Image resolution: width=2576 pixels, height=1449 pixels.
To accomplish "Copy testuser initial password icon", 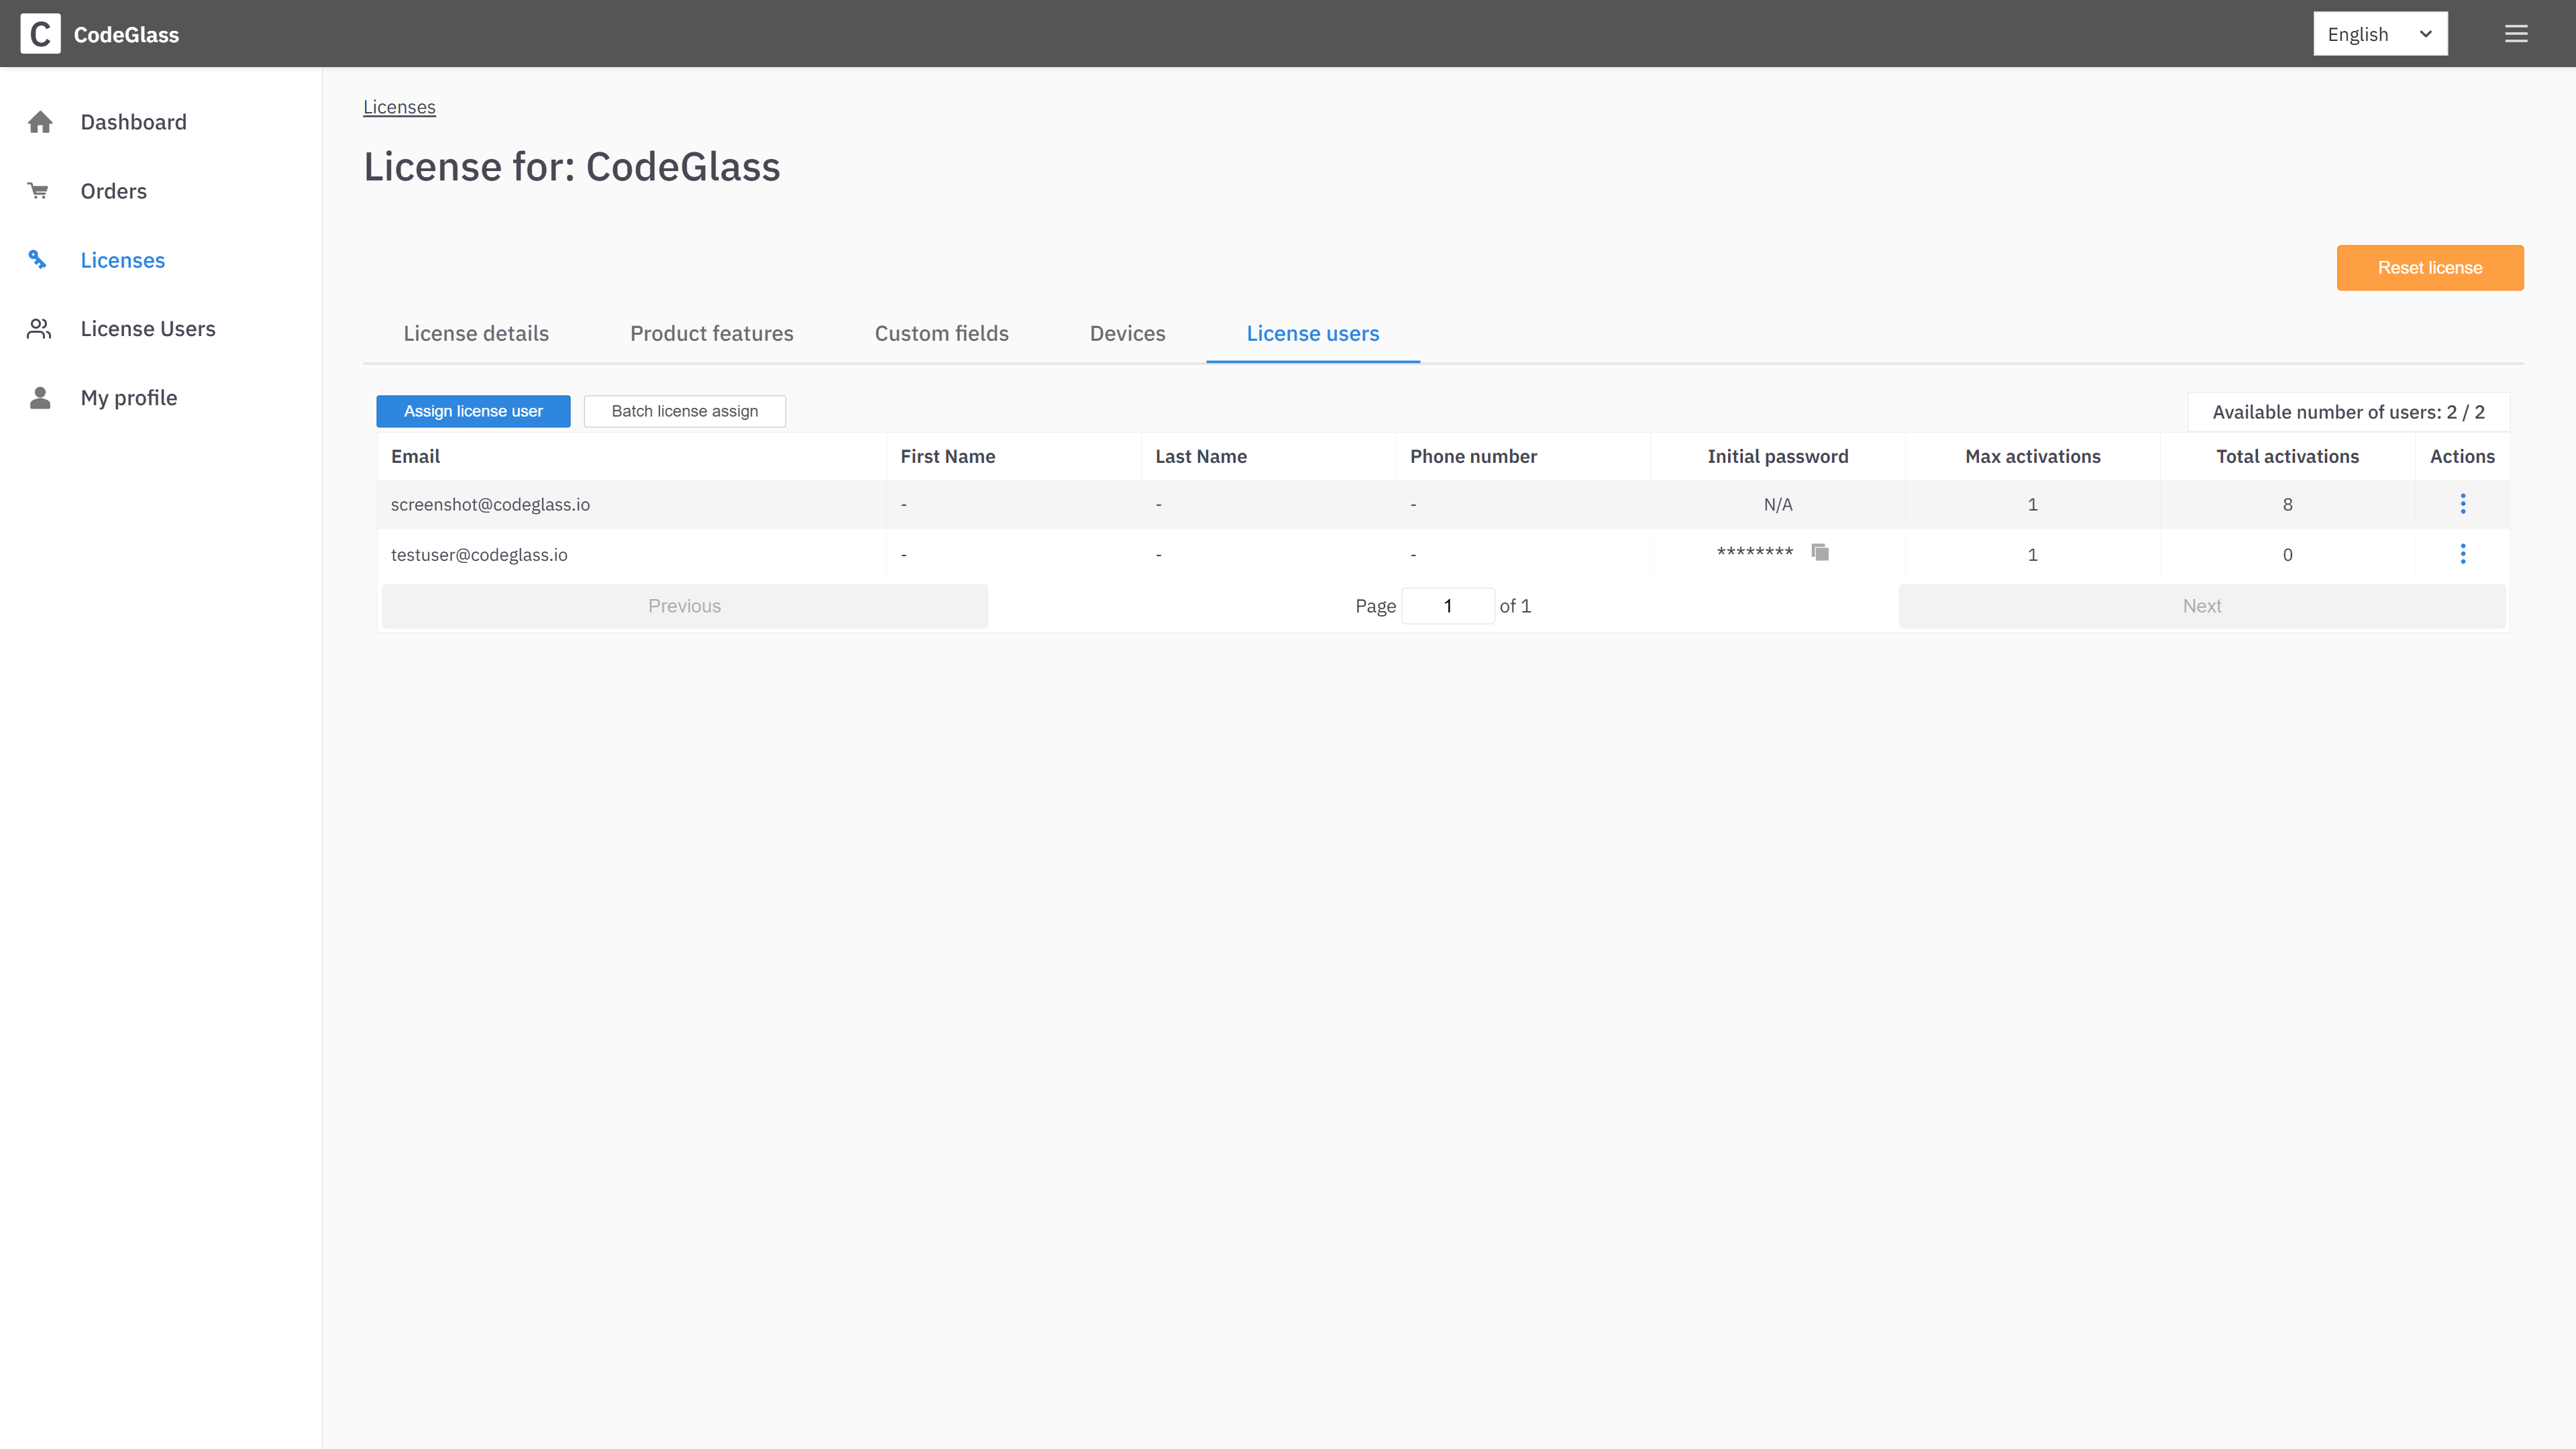I will [1820, 552].
